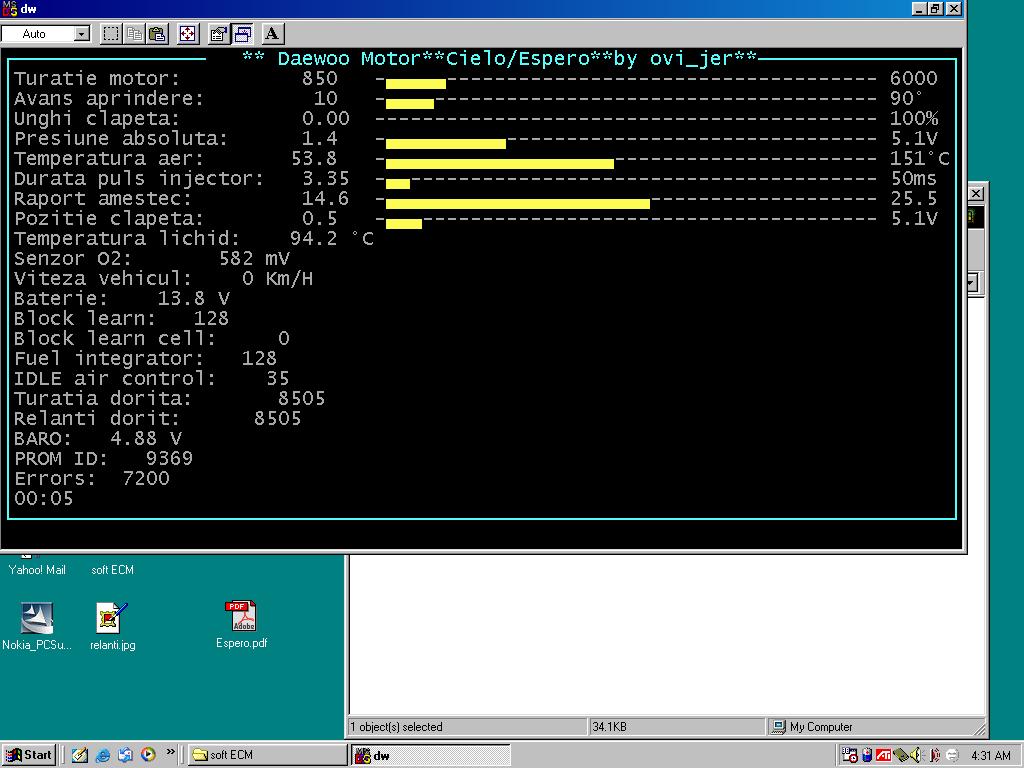1024x768 pixels.
Task: Switch dw window to Full screen
Action: point(188,34)
